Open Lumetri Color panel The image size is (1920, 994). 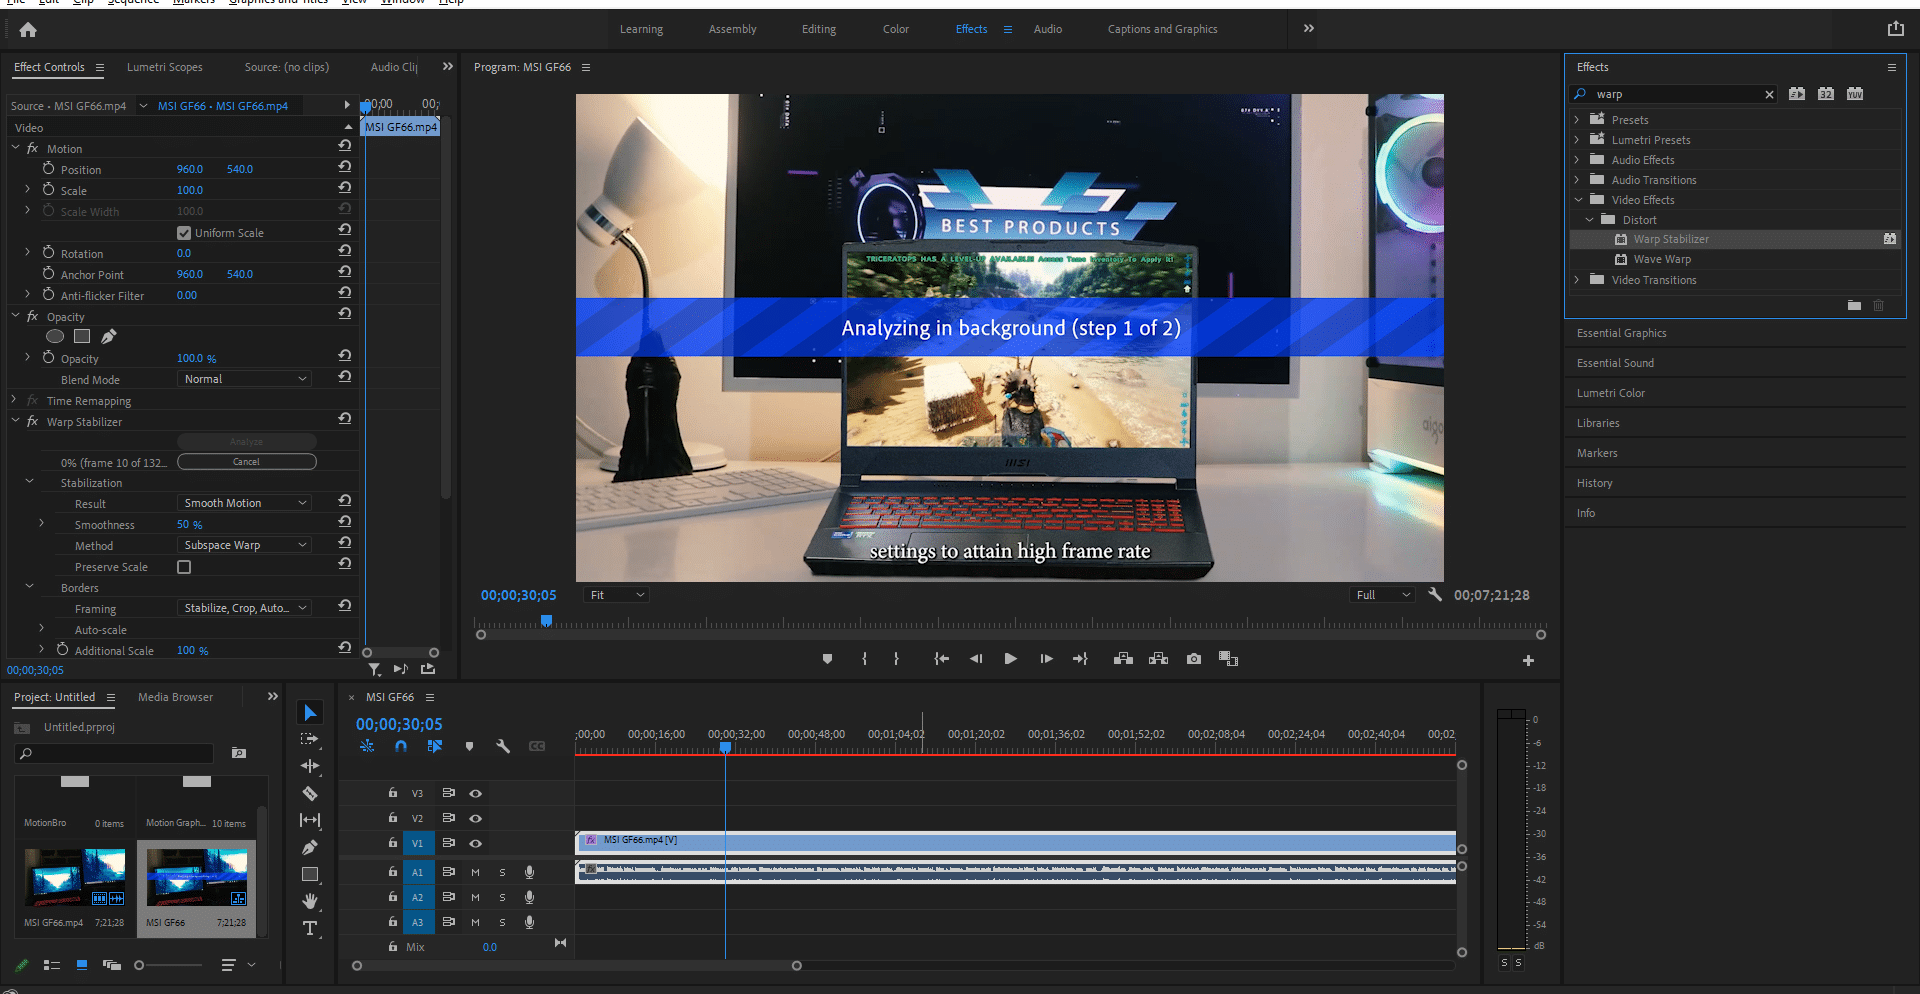(x=1611, y=393)
